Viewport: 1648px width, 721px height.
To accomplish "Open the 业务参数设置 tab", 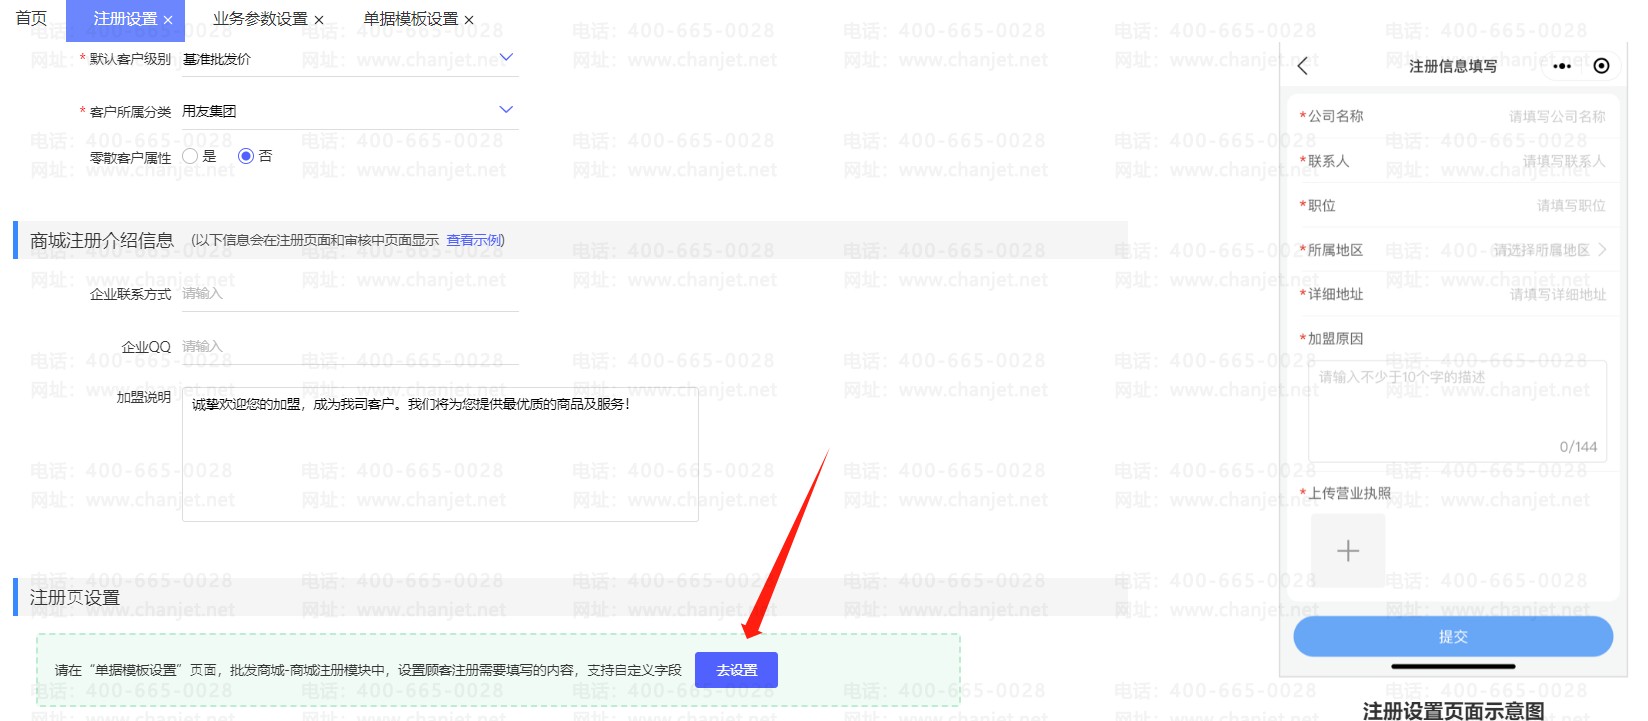I will coord(260,19).
